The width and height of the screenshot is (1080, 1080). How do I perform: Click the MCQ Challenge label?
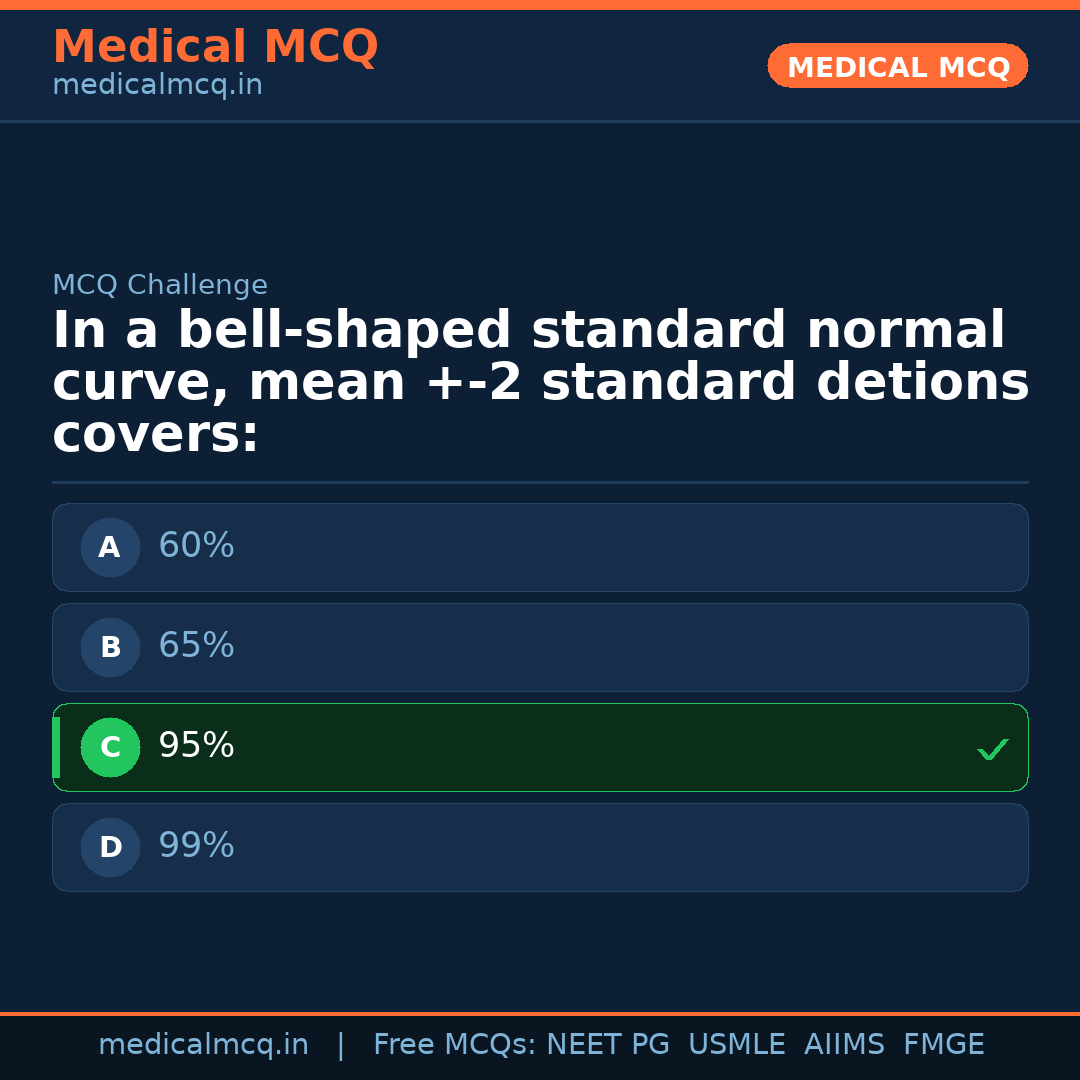coord(160,286)
